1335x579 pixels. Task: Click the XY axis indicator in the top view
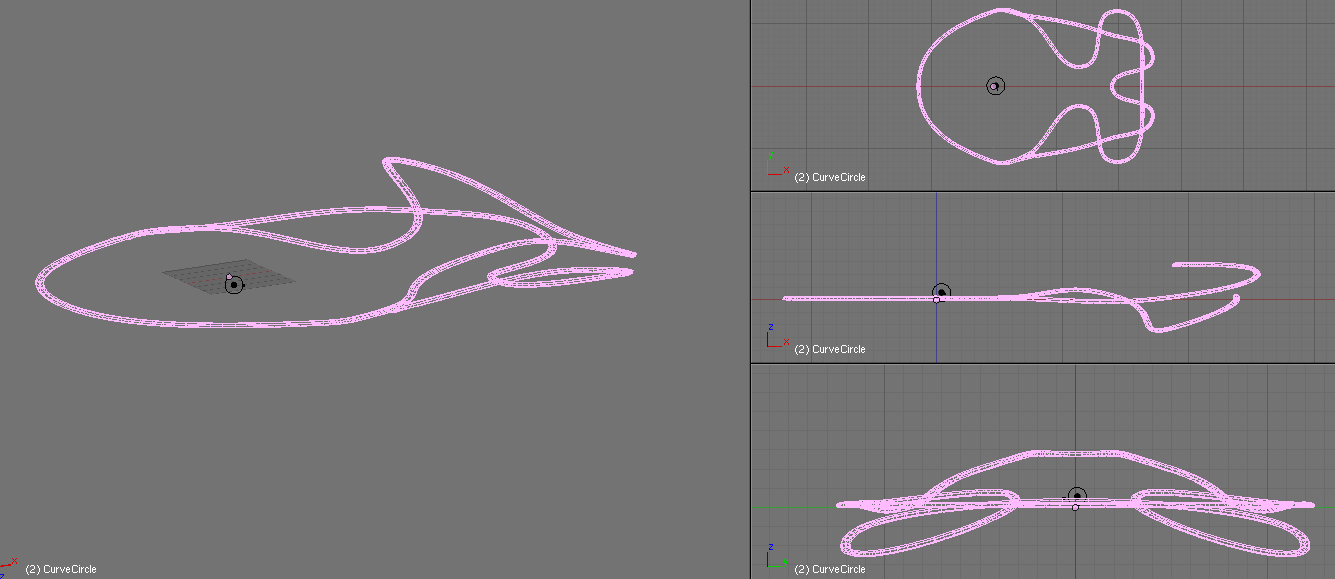coord(776,167)
